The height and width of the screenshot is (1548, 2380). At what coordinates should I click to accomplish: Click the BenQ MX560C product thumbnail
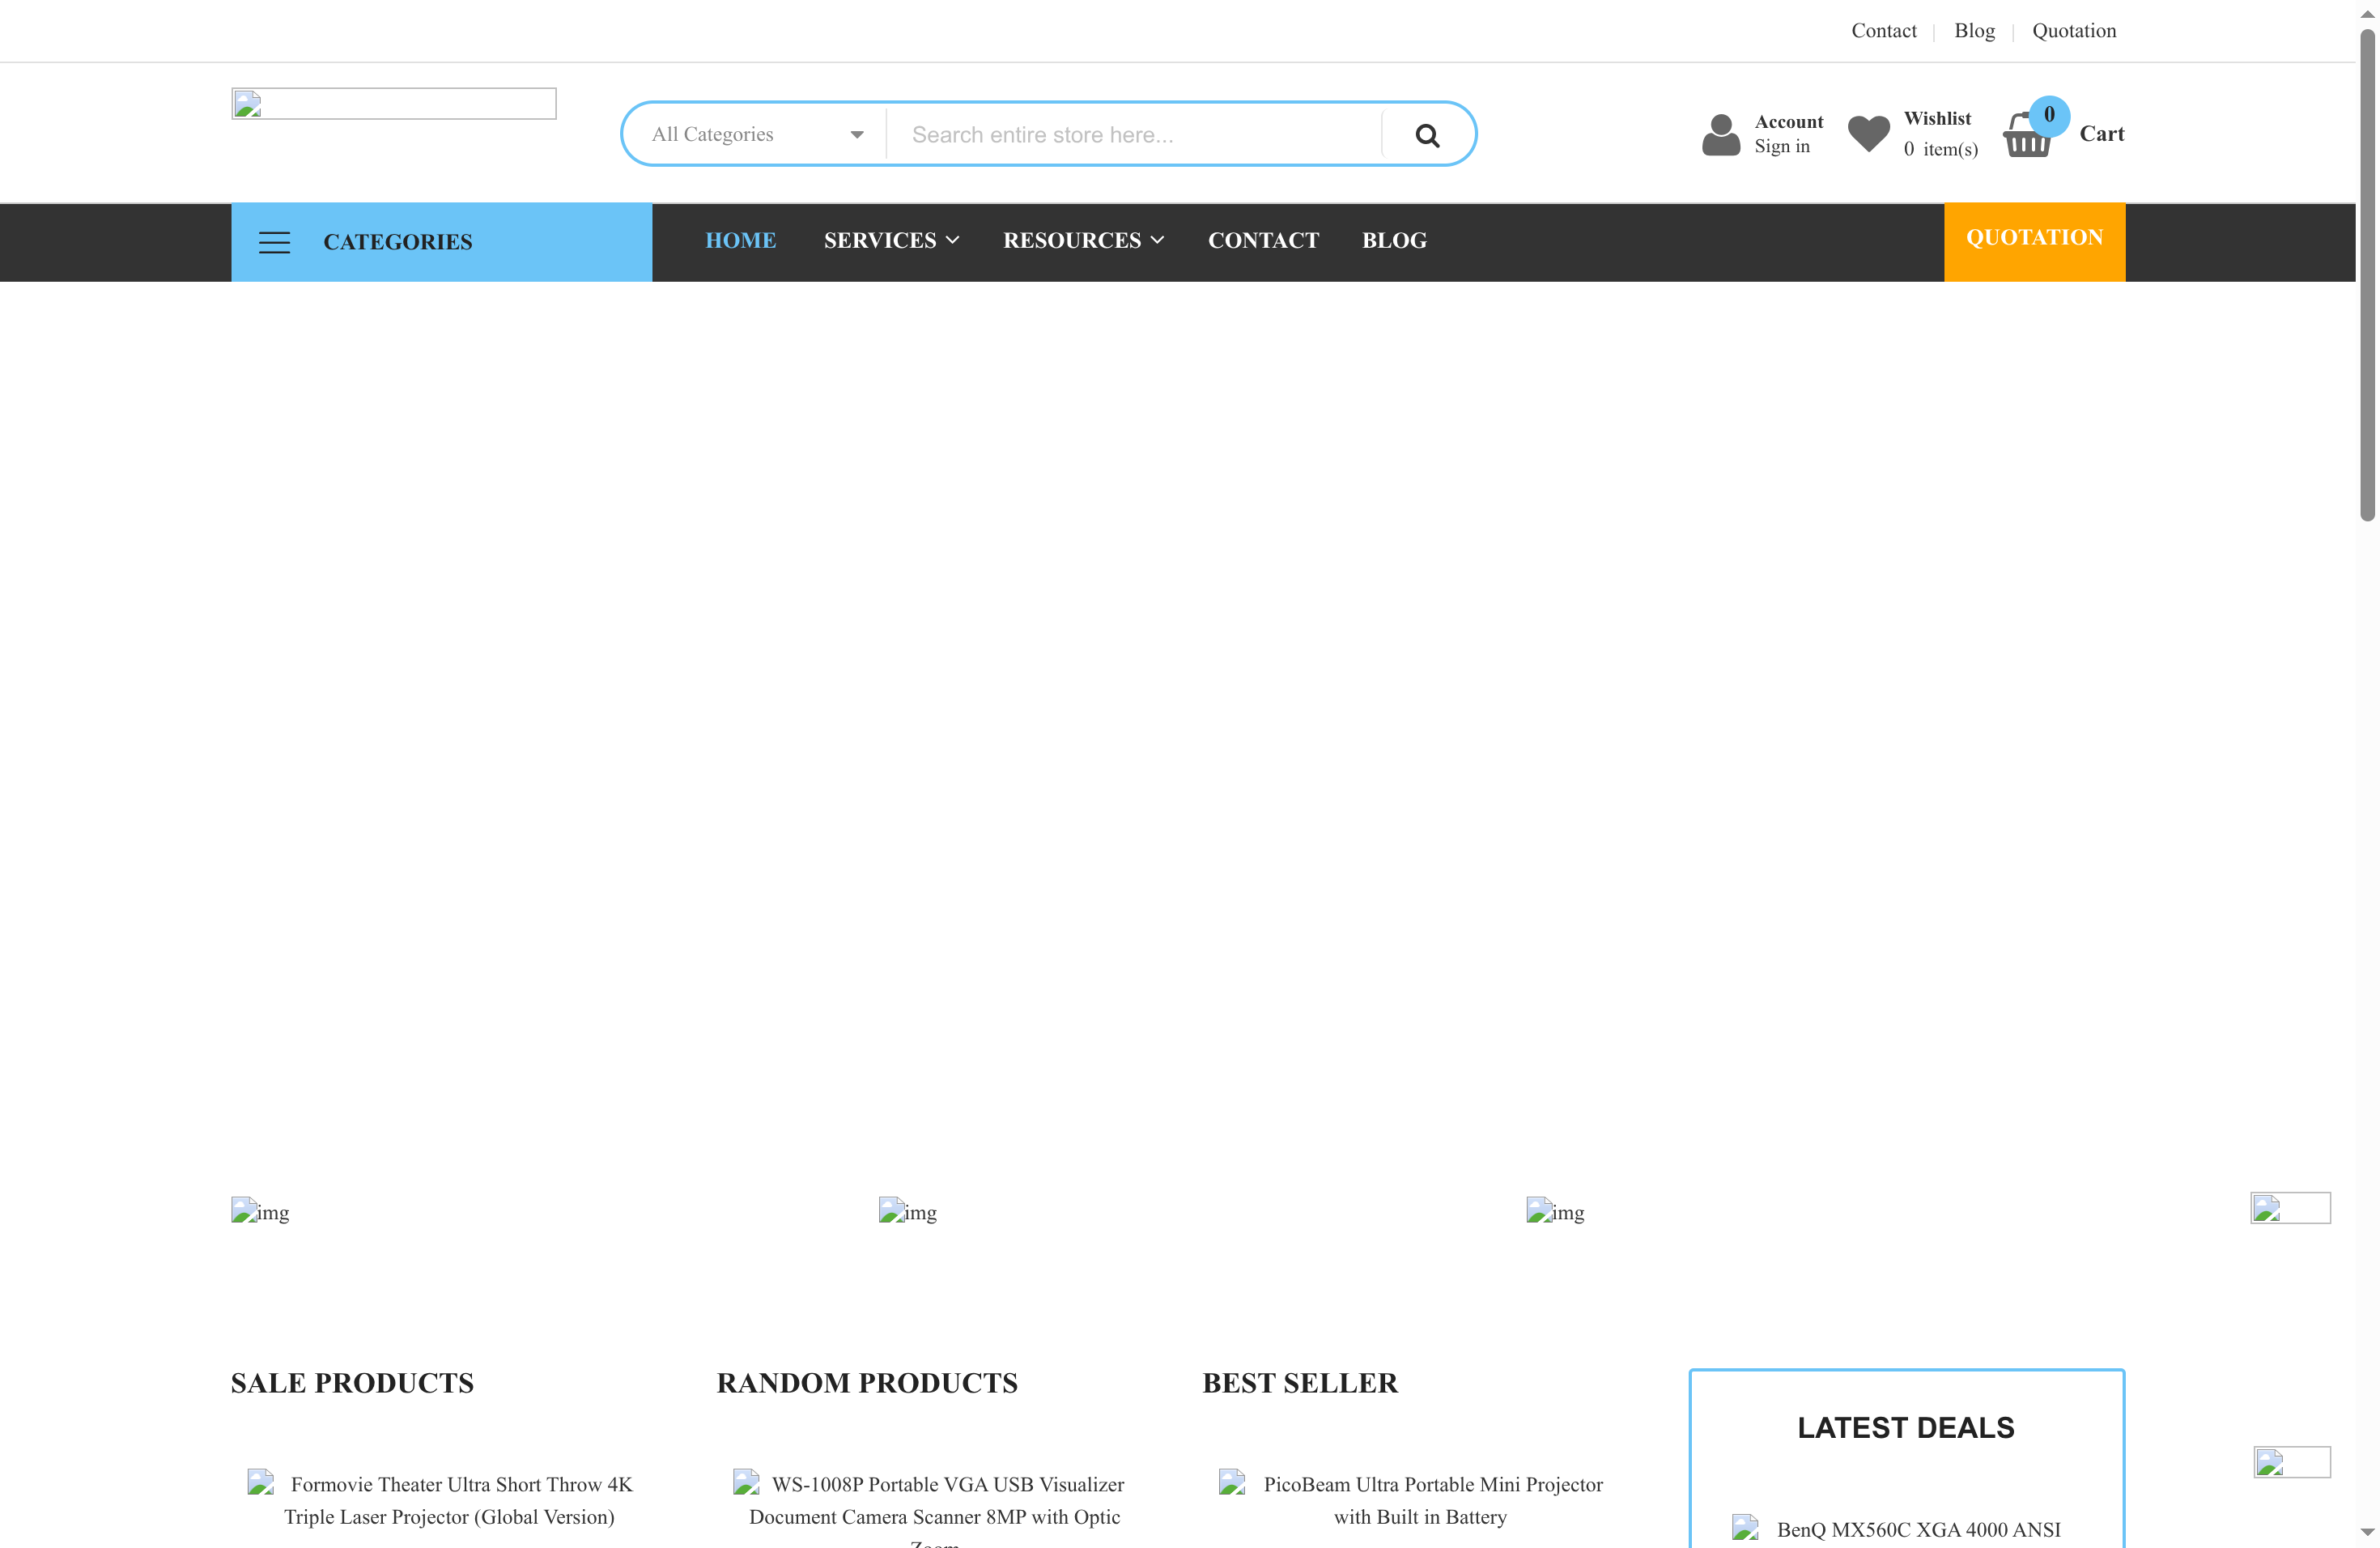pyautogui.click(x=1746, y=1528)
